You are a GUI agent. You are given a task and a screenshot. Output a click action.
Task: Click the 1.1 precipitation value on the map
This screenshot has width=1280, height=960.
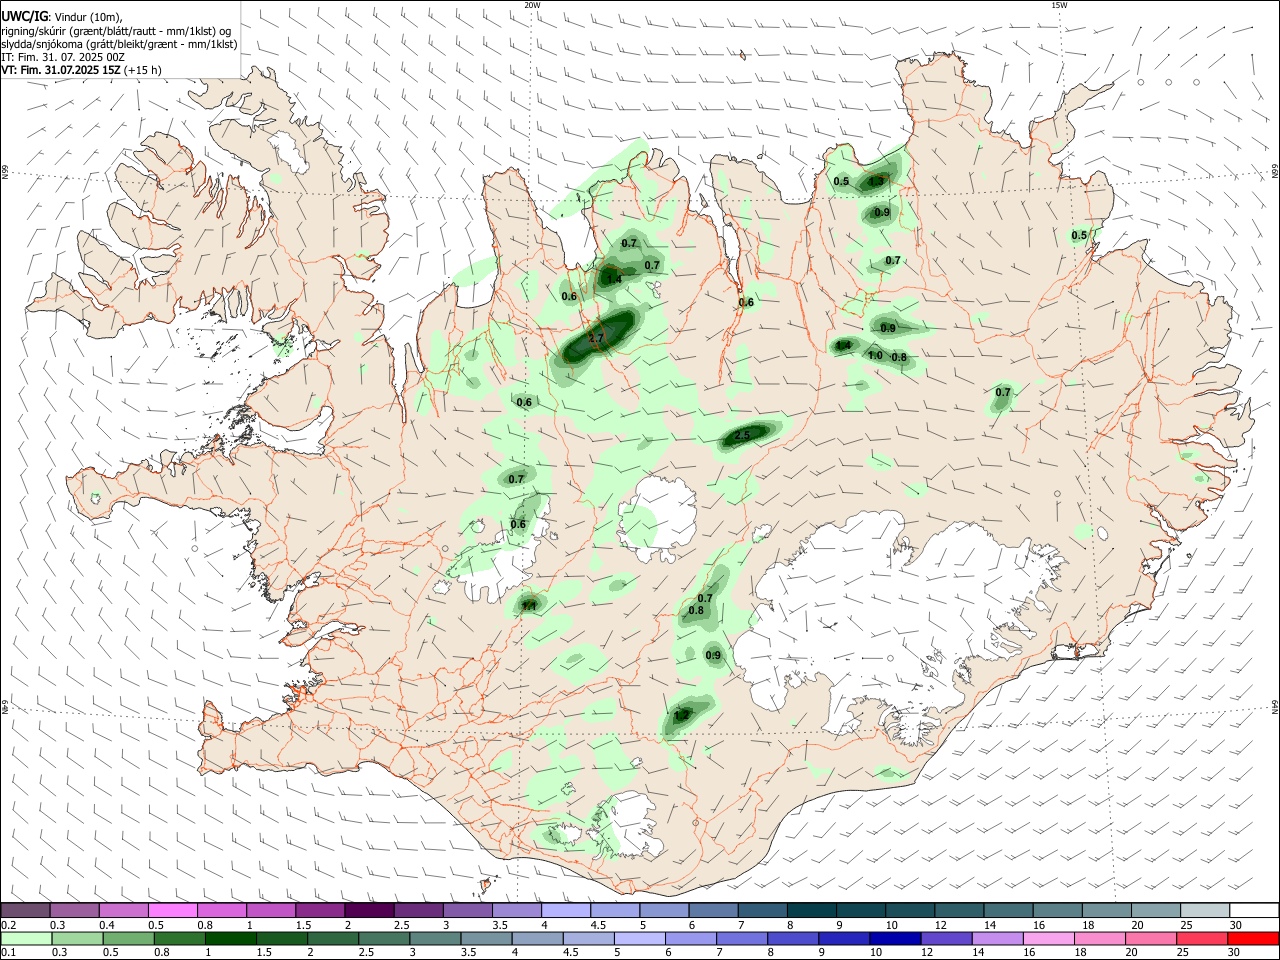[x=530, y=606]
